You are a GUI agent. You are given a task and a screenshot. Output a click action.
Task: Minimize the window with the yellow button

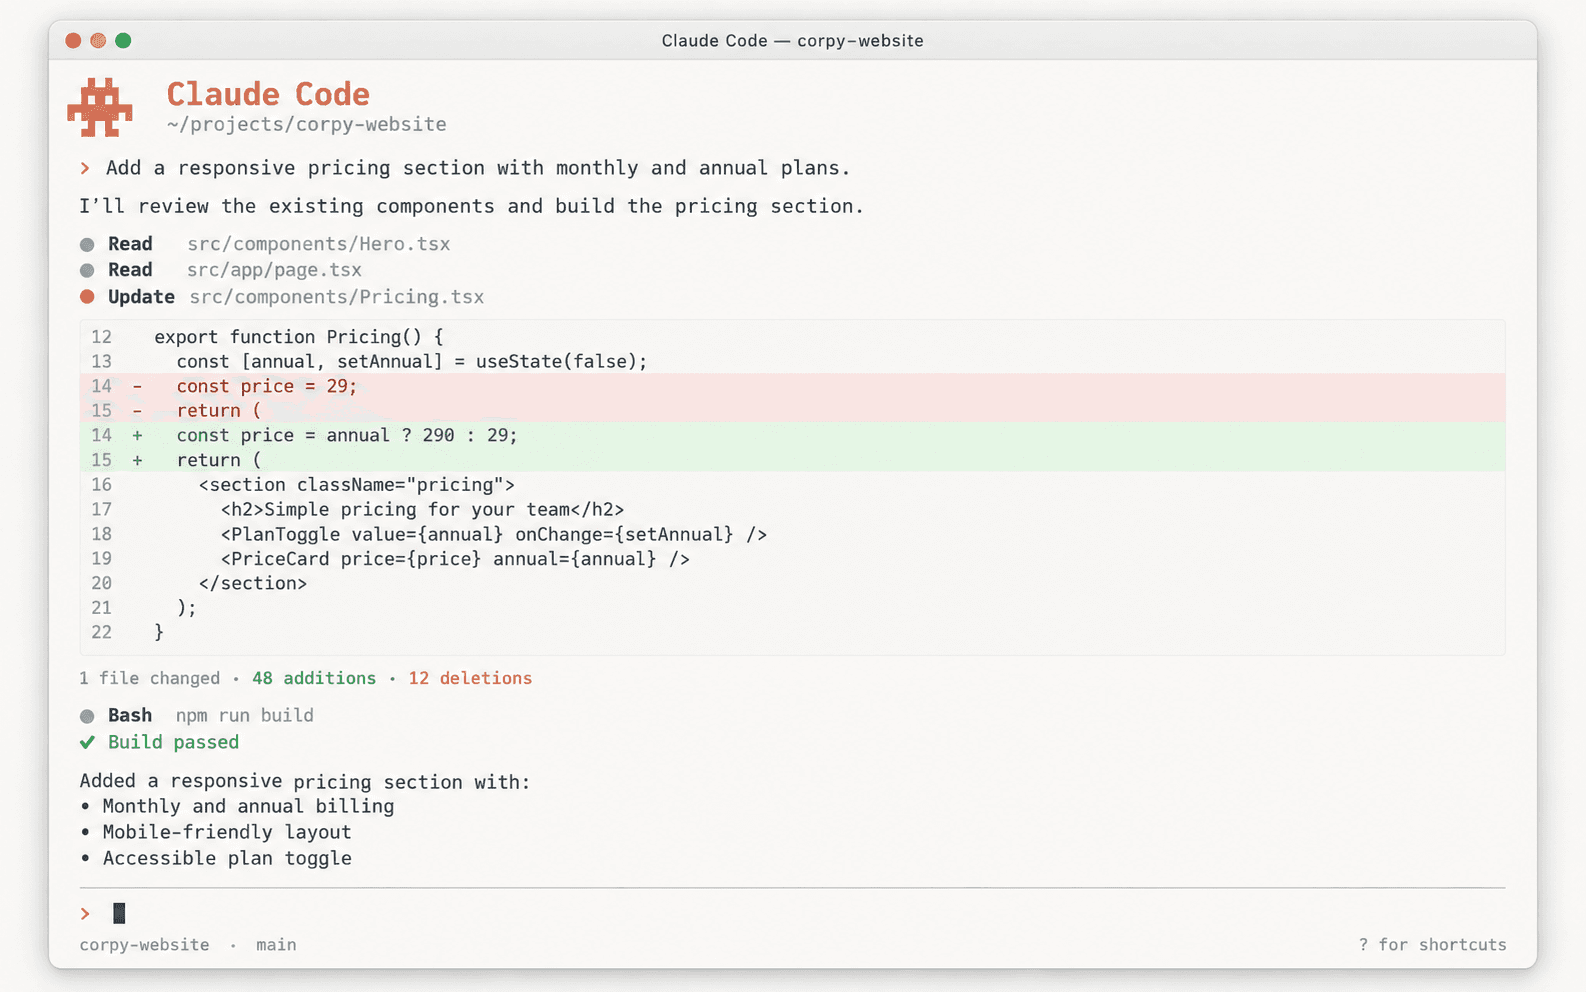tap(98, 41)
